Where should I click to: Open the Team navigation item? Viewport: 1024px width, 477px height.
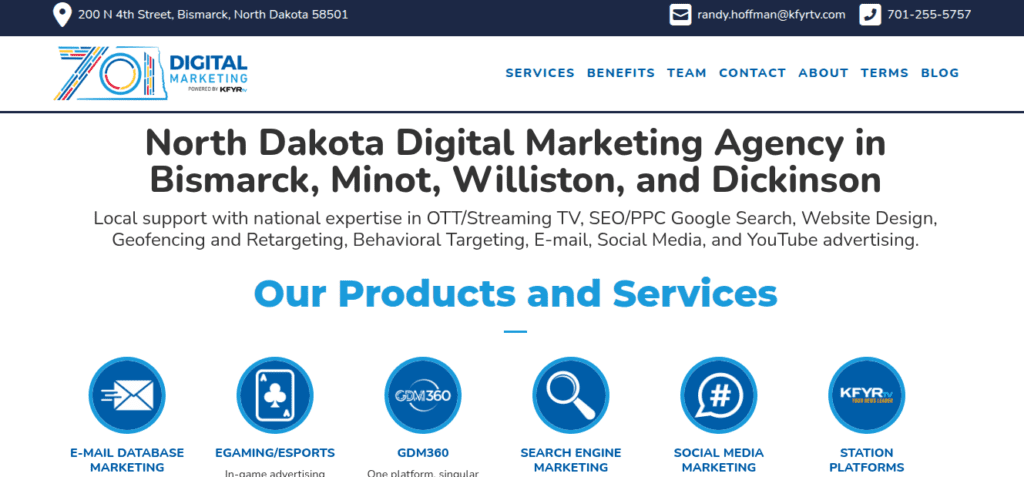tap(687, 73)
